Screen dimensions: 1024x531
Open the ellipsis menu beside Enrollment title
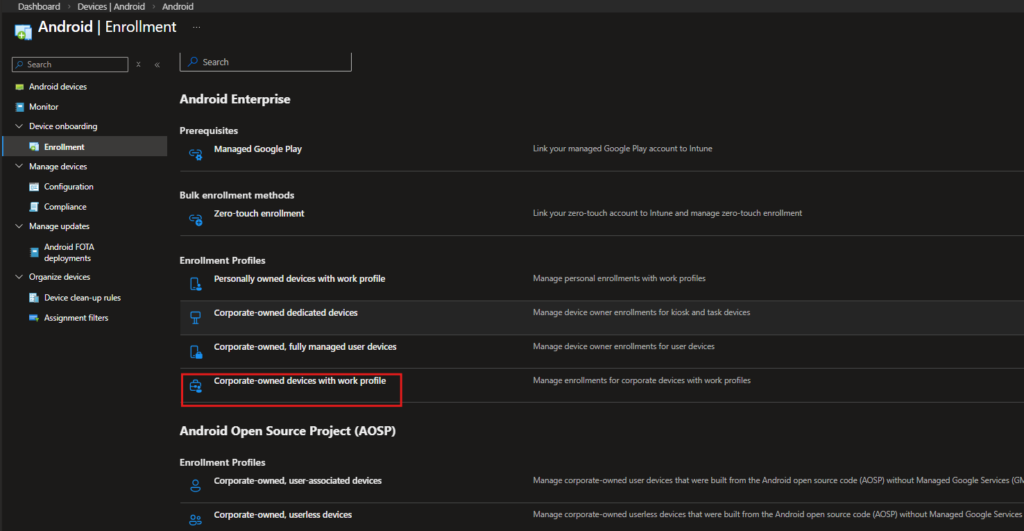click(196, 27)
